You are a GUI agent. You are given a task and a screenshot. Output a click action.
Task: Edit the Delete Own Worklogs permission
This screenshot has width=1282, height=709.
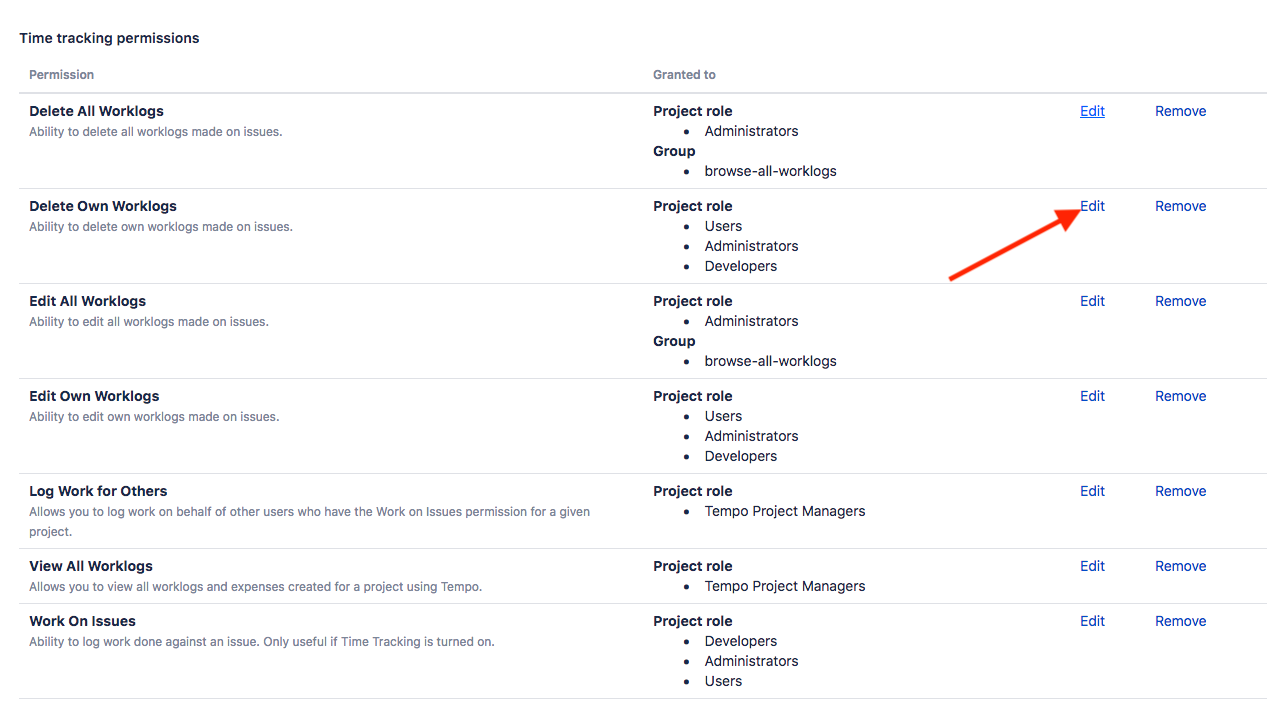1093,206
